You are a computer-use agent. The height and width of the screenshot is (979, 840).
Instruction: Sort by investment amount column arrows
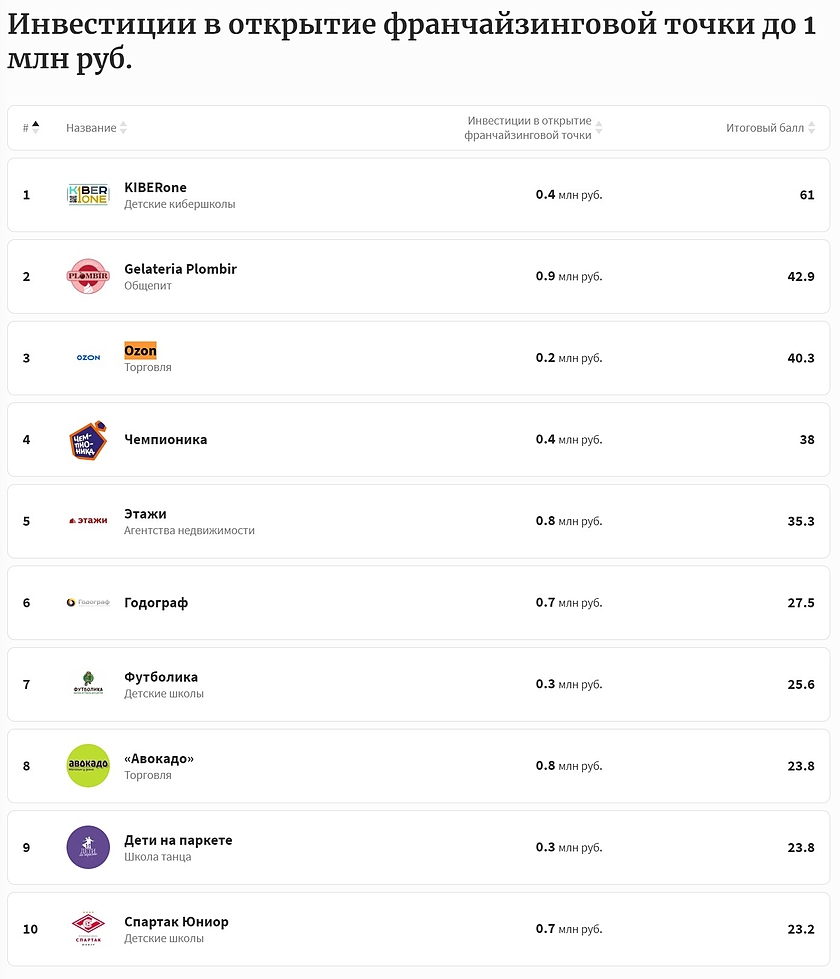coord(599,128)
